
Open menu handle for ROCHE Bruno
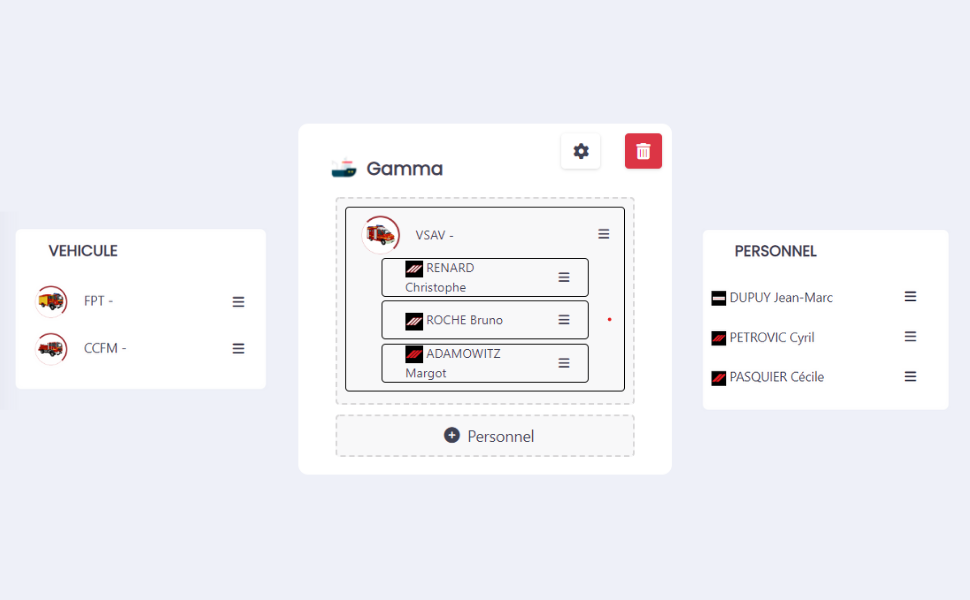point(564,320)
